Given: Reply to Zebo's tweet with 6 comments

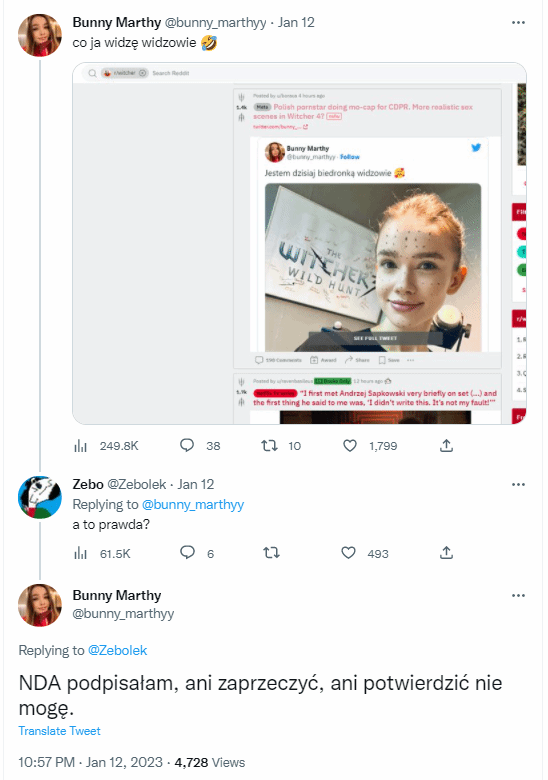Looking at the screenshot, I should pos(187,553).
